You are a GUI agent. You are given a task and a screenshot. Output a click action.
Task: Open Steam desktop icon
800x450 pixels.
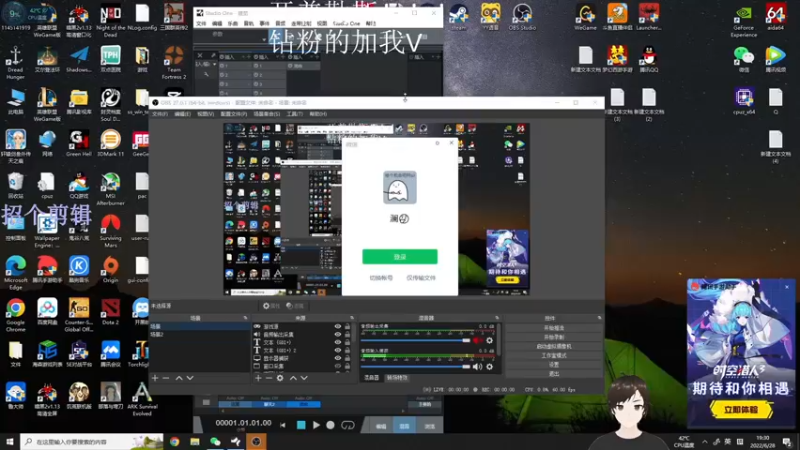click(x=459, y=17)
